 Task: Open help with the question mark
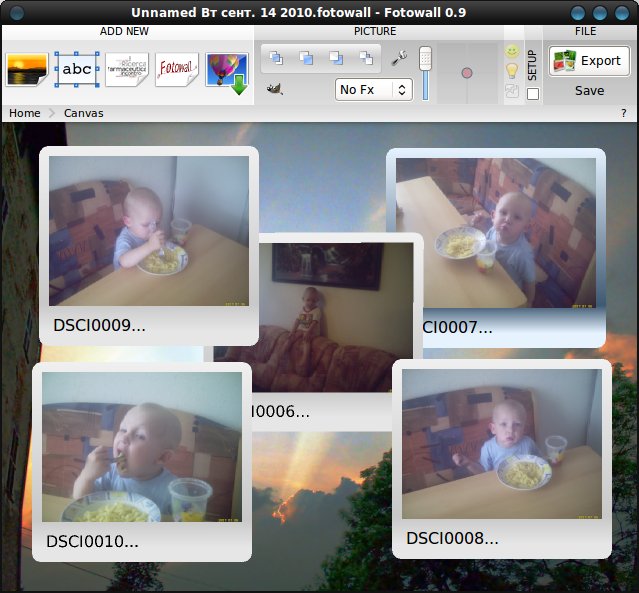tap(624, 113)
